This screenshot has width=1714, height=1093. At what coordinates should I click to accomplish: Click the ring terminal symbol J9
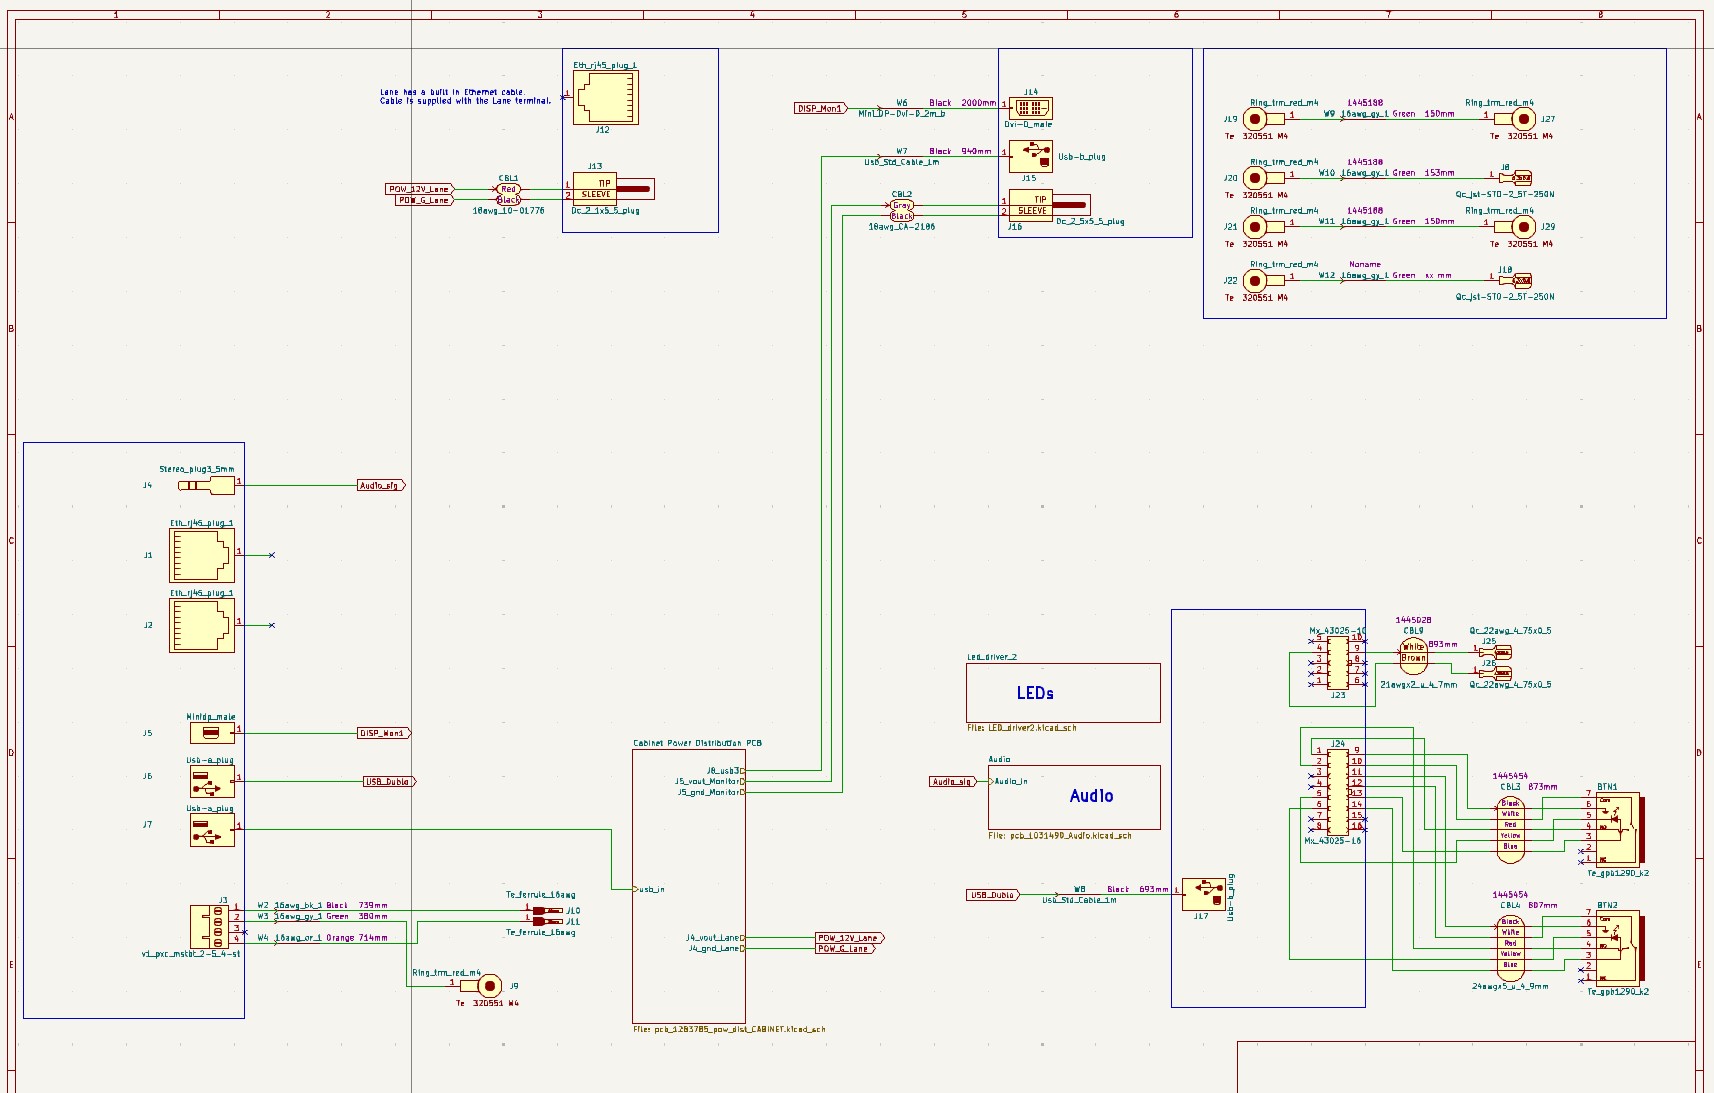[x=489, y=985]
